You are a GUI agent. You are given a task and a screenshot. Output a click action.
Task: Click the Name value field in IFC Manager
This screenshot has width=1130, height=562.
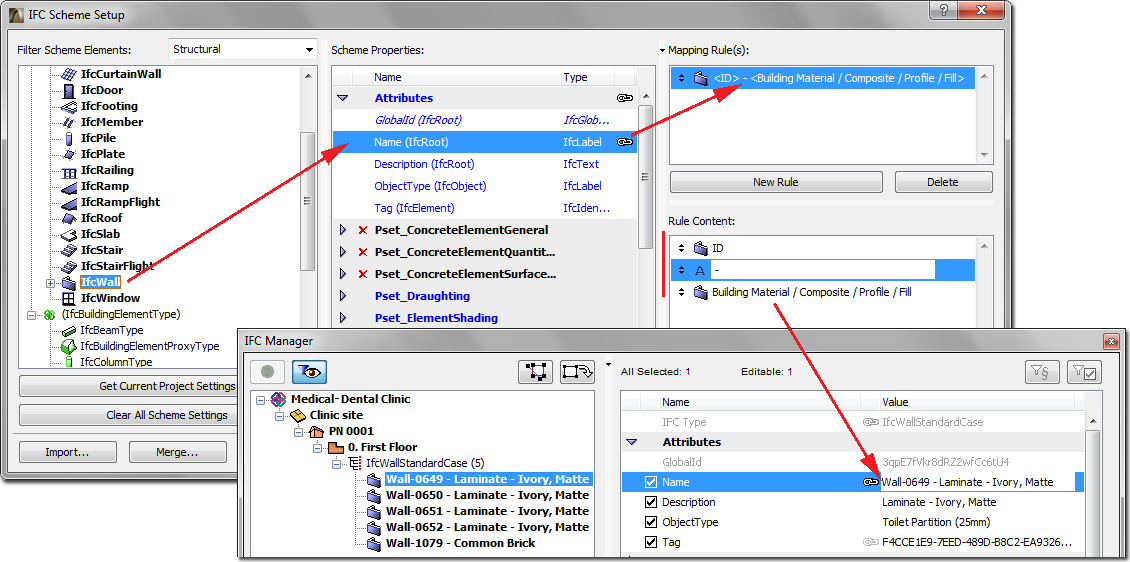click(x=977, y=482)
